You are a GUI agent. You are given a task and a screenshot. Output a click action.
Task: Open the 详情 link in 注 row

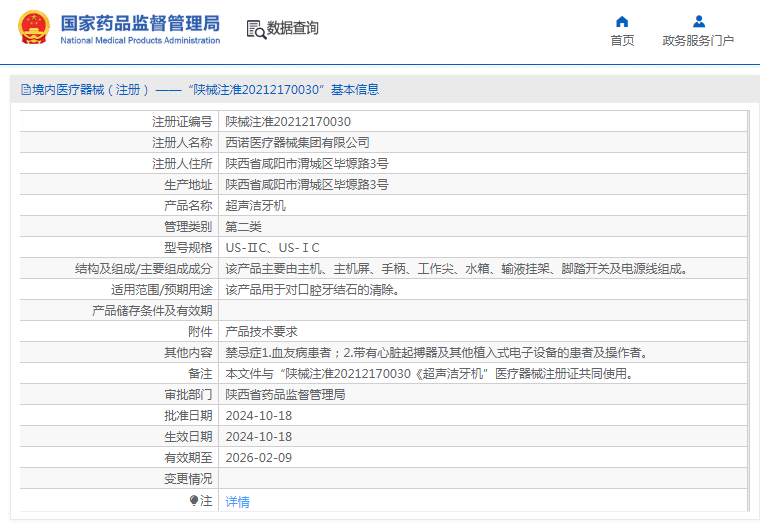click(237, 501)
